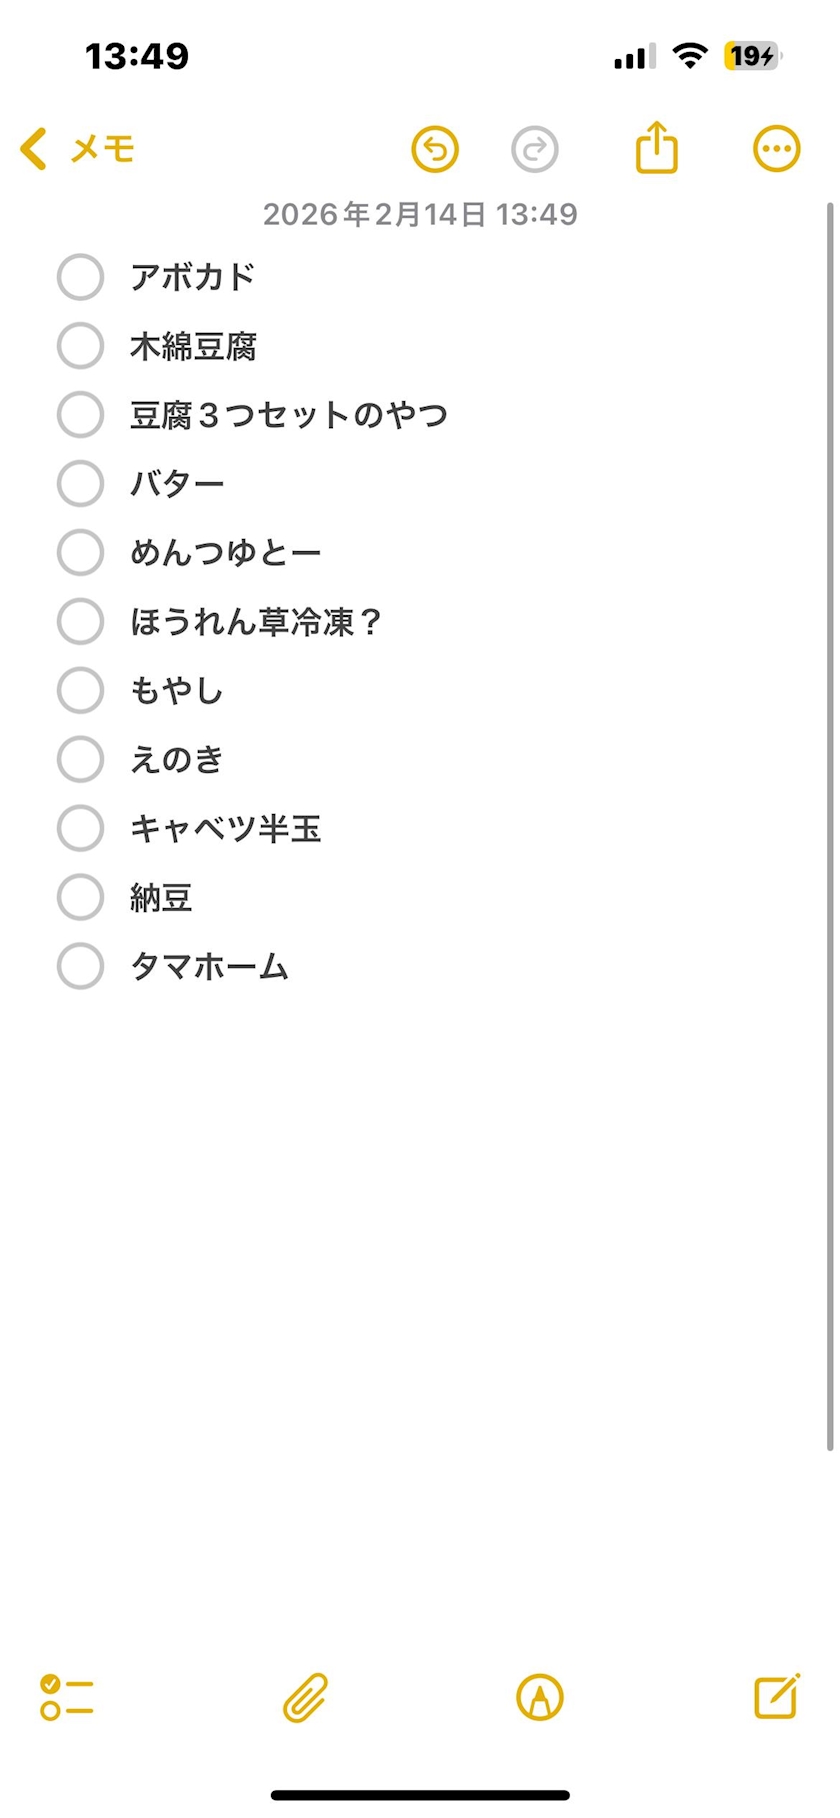Open the more options ellipsis menu
The width and height of the screenshot is (840, 1818).
tap(777, 150)
